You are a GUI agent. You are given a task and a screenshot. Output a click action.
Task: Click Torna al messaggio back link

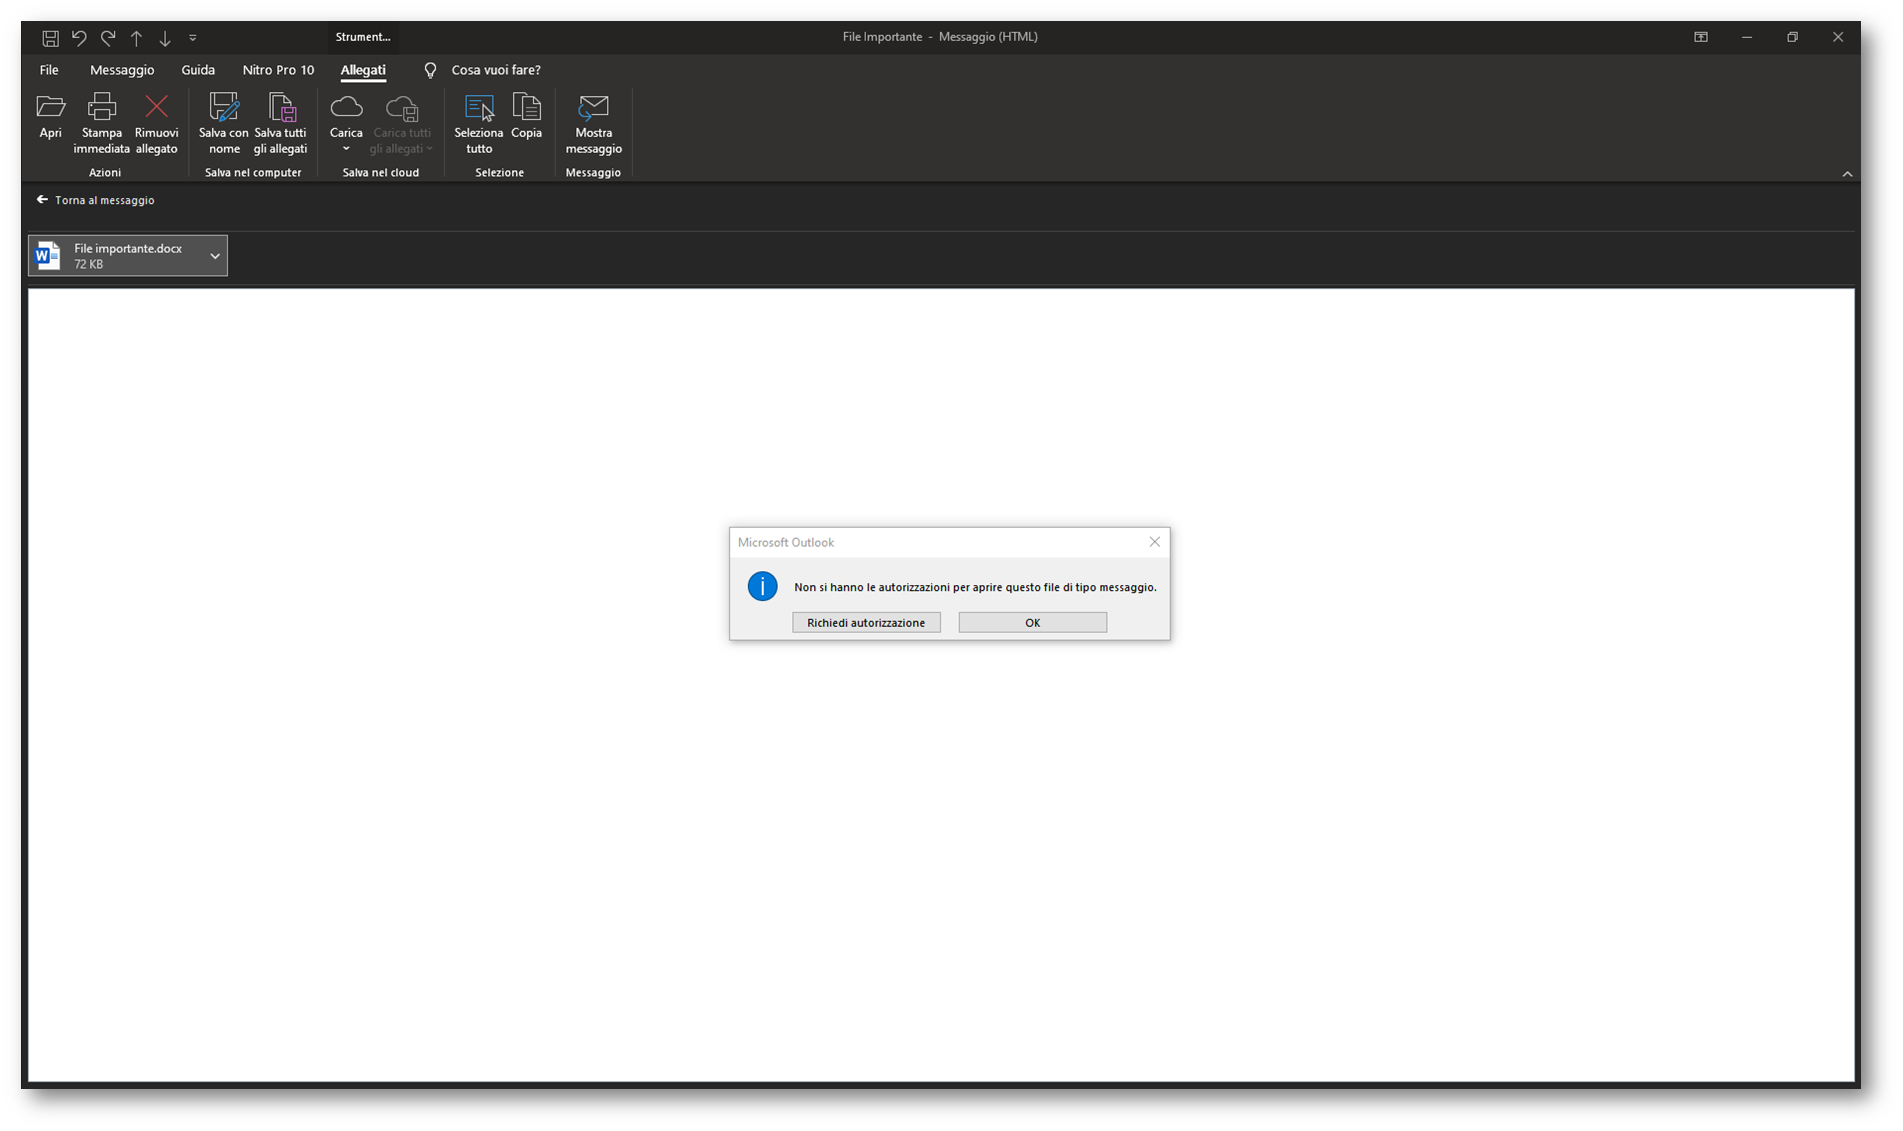tap(96, 200)
